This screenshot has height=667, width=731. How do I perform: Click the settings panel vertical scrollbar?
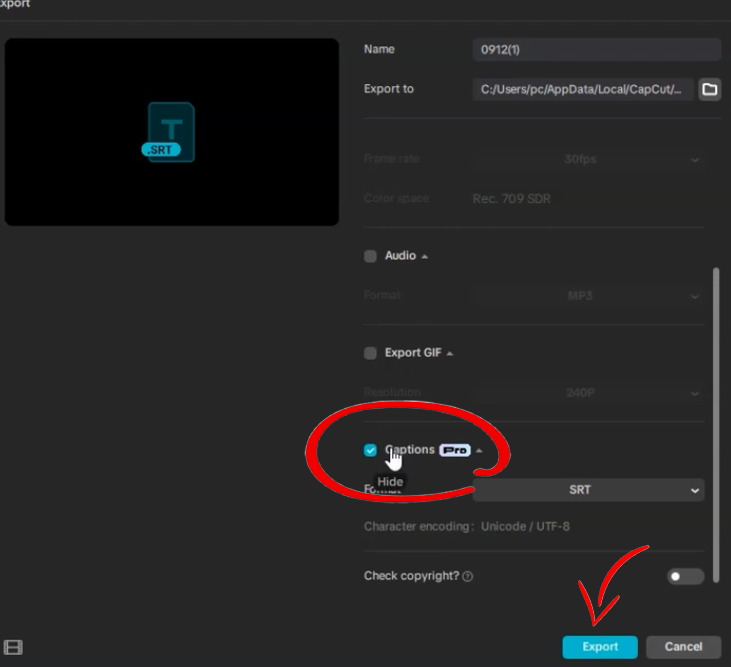716,425
